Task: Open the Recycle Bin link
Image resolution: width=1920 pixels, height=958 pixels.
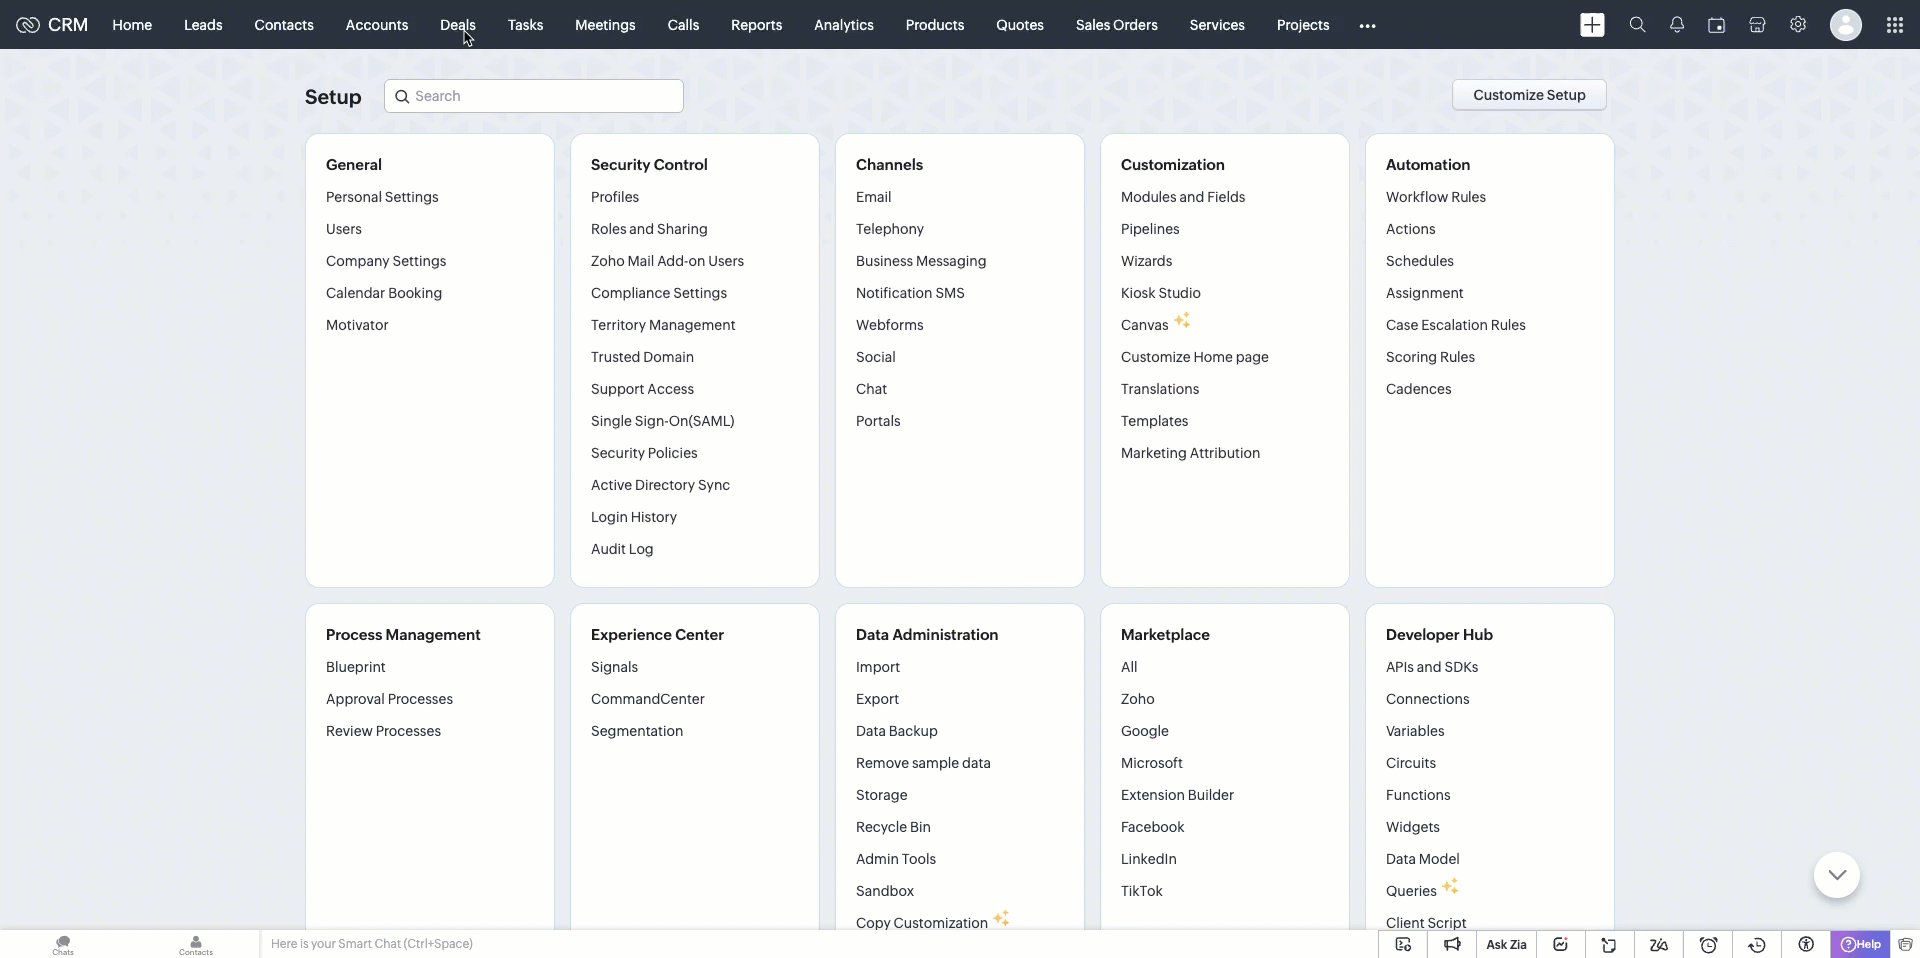Action: tap(893, 827)
